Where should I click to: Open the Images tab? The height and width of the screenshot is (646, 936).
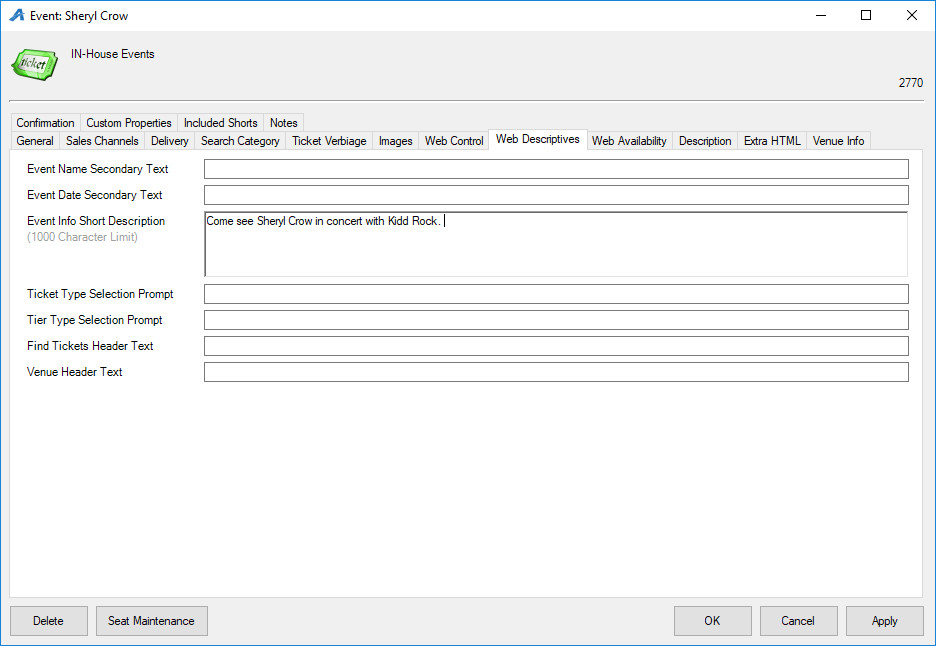coord(396,141)
